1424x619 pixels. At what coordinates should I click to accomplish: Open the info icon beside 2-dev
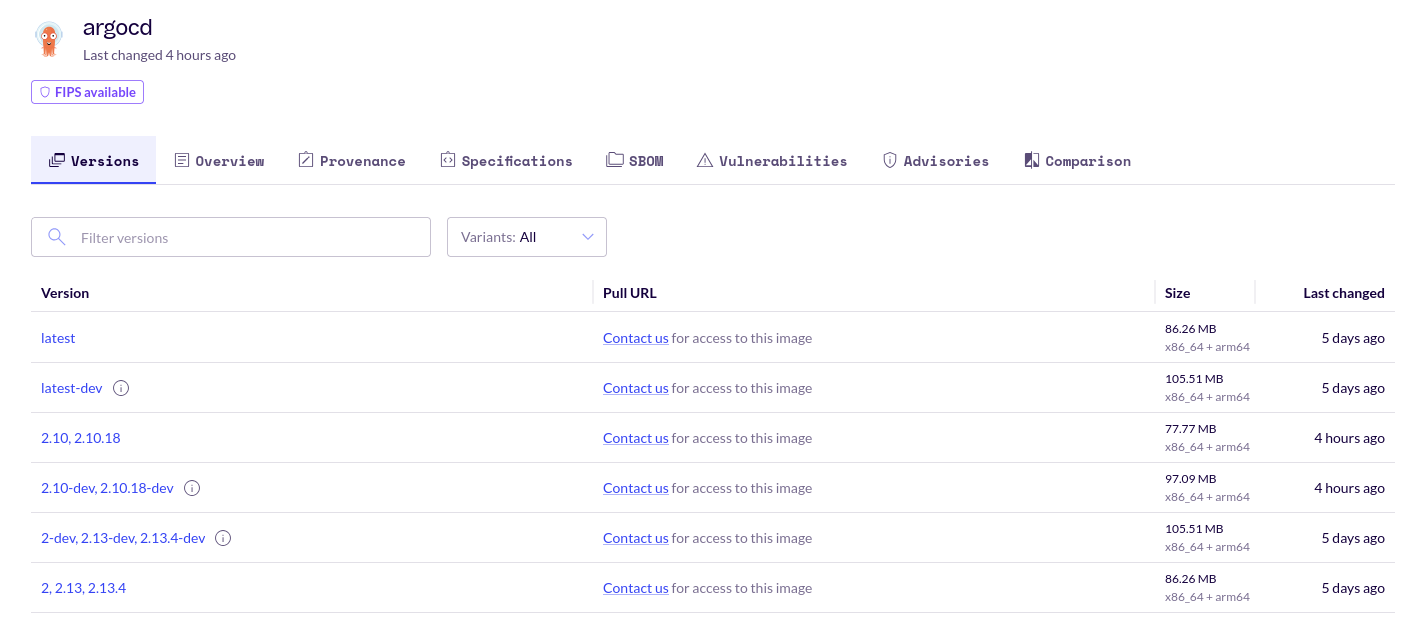click(222, 537)
